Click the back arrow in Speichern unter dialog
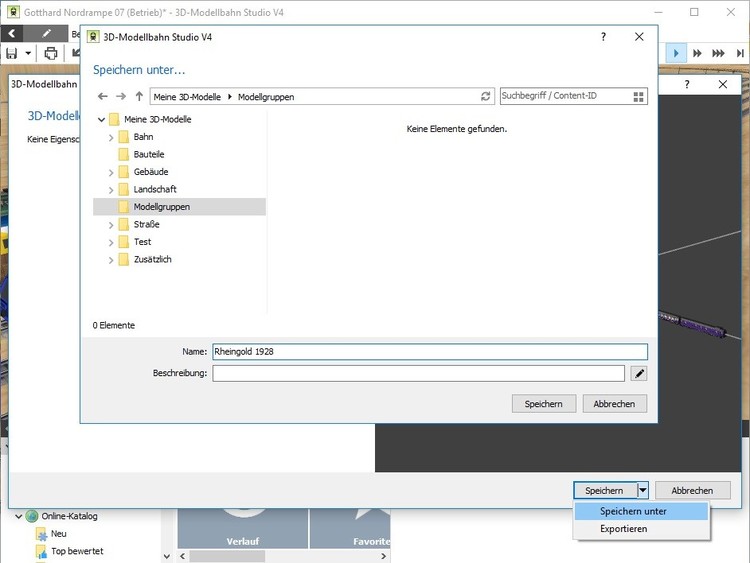 pyautogui.click(x=102, y=96)
